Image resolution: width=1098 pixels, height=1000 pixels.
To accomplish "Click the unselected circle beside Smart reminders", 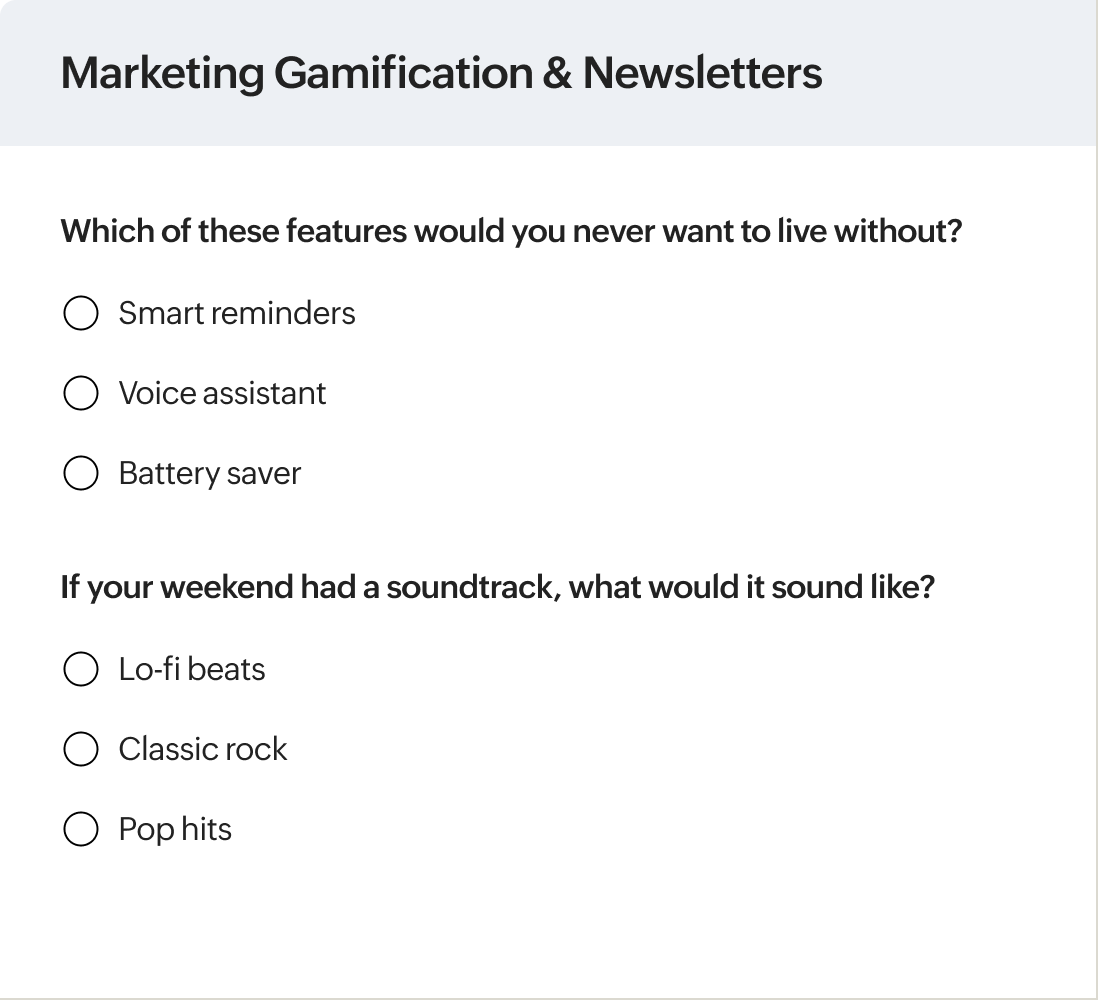I will [80, 313].
